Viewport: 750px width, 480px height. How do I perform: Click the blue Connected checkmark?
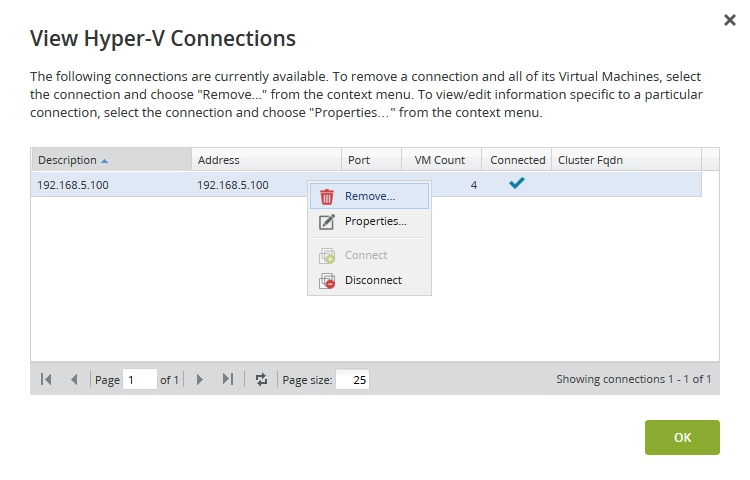(517, 183)
